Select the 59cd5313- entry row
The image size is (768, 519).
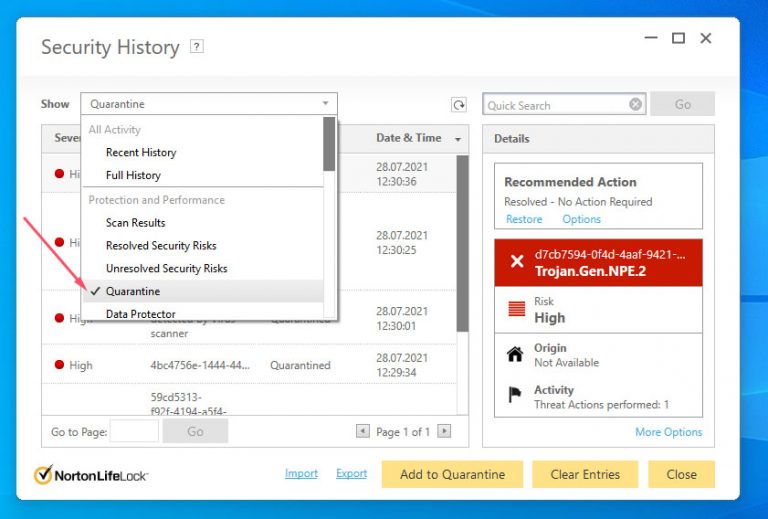[249, 400]
